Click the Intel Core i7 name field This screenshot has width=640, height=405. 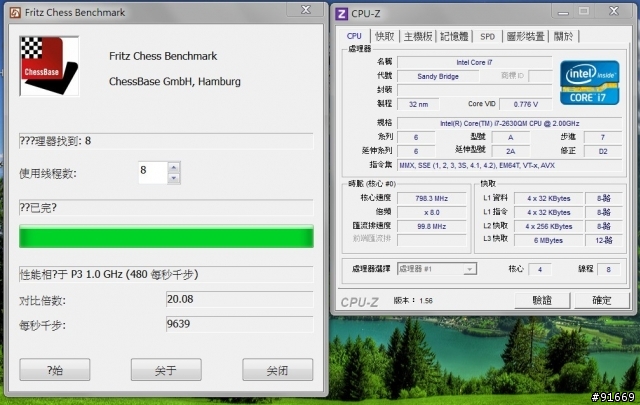click(474, 62)
